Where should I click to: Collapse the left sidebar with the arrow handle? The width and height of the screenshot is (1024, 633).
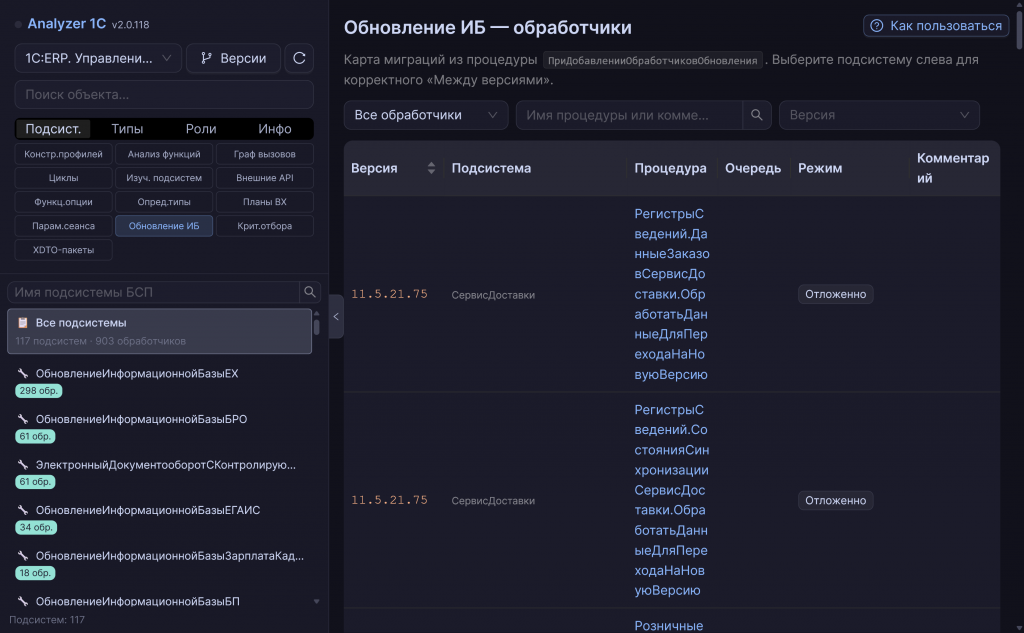336,317
